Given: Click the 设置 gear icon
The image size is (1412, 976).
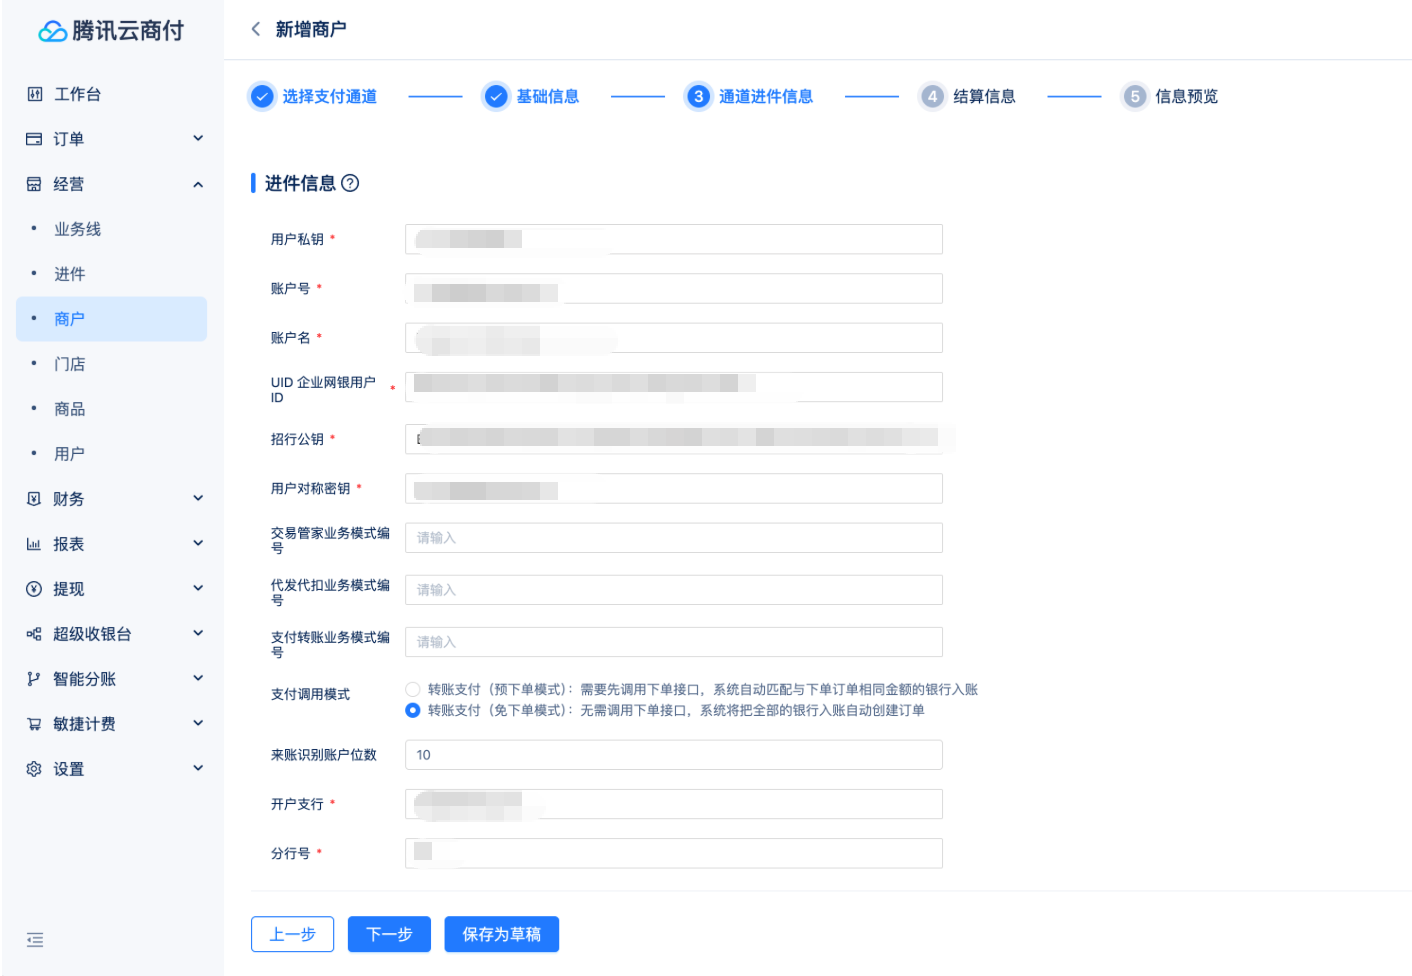Looking at the screenshot, I should click(34, 769).
